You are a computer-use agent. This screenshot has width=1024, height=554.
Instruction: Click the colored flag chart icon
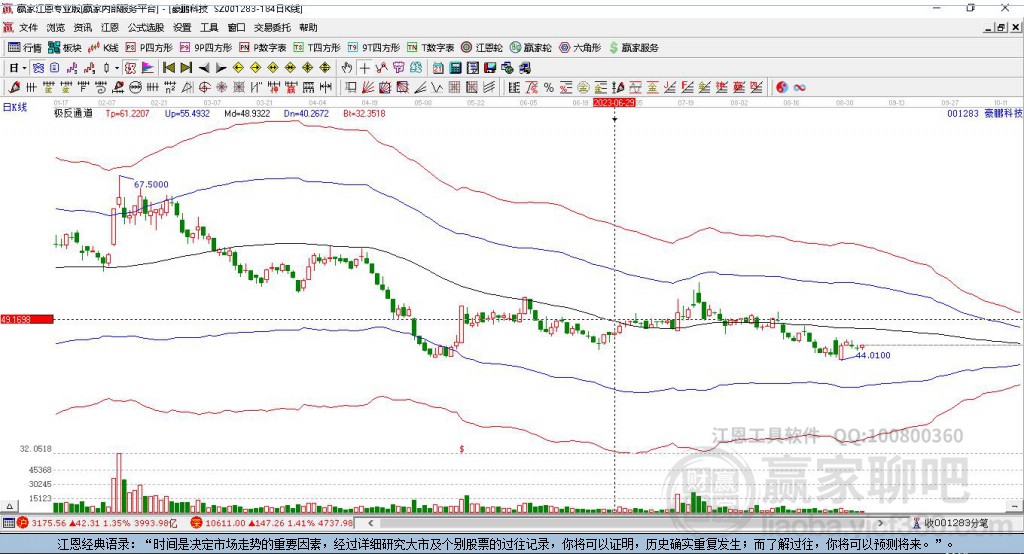[x=148, y=68]
